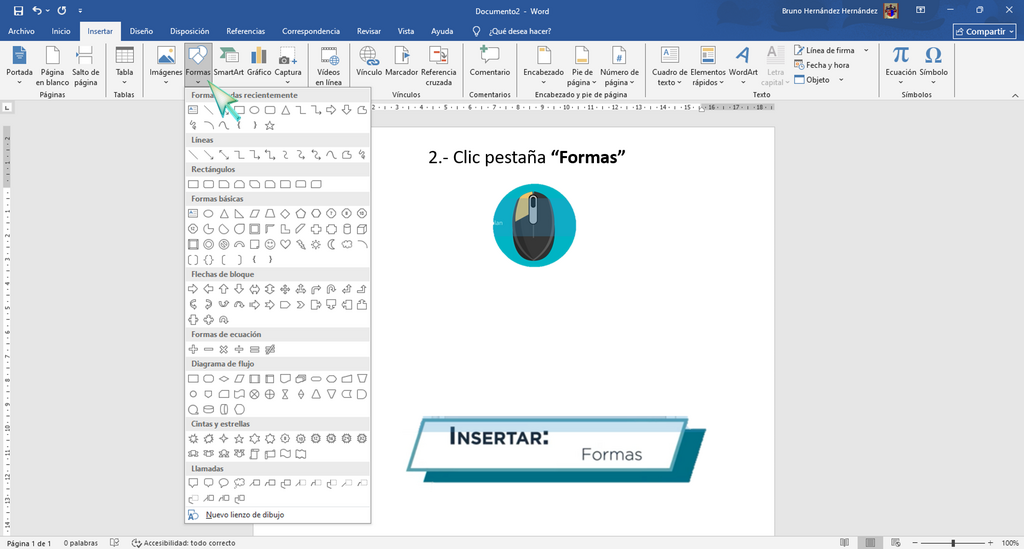This screenshot has width=1024, height=549.
Task: Pick the heart shape in Formas básicas
Action: tap(285, 245)
